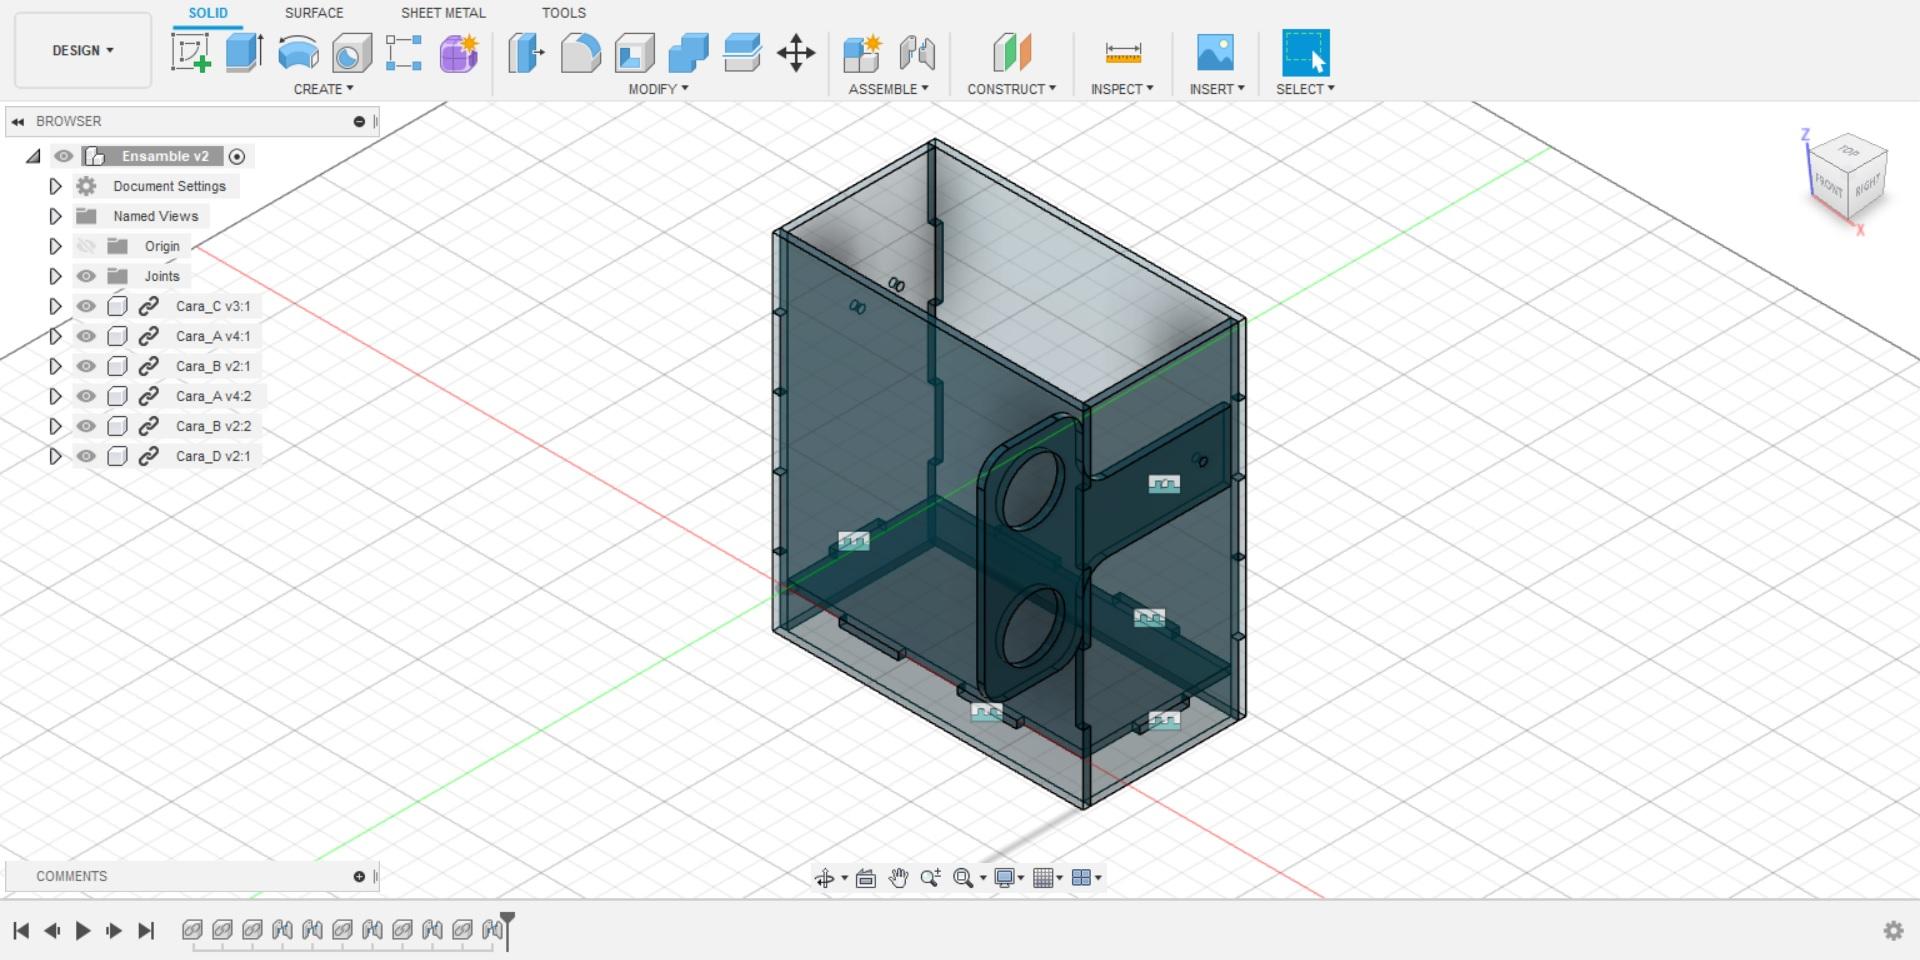Select the Offset Plane construct tool

[1011, 52]
